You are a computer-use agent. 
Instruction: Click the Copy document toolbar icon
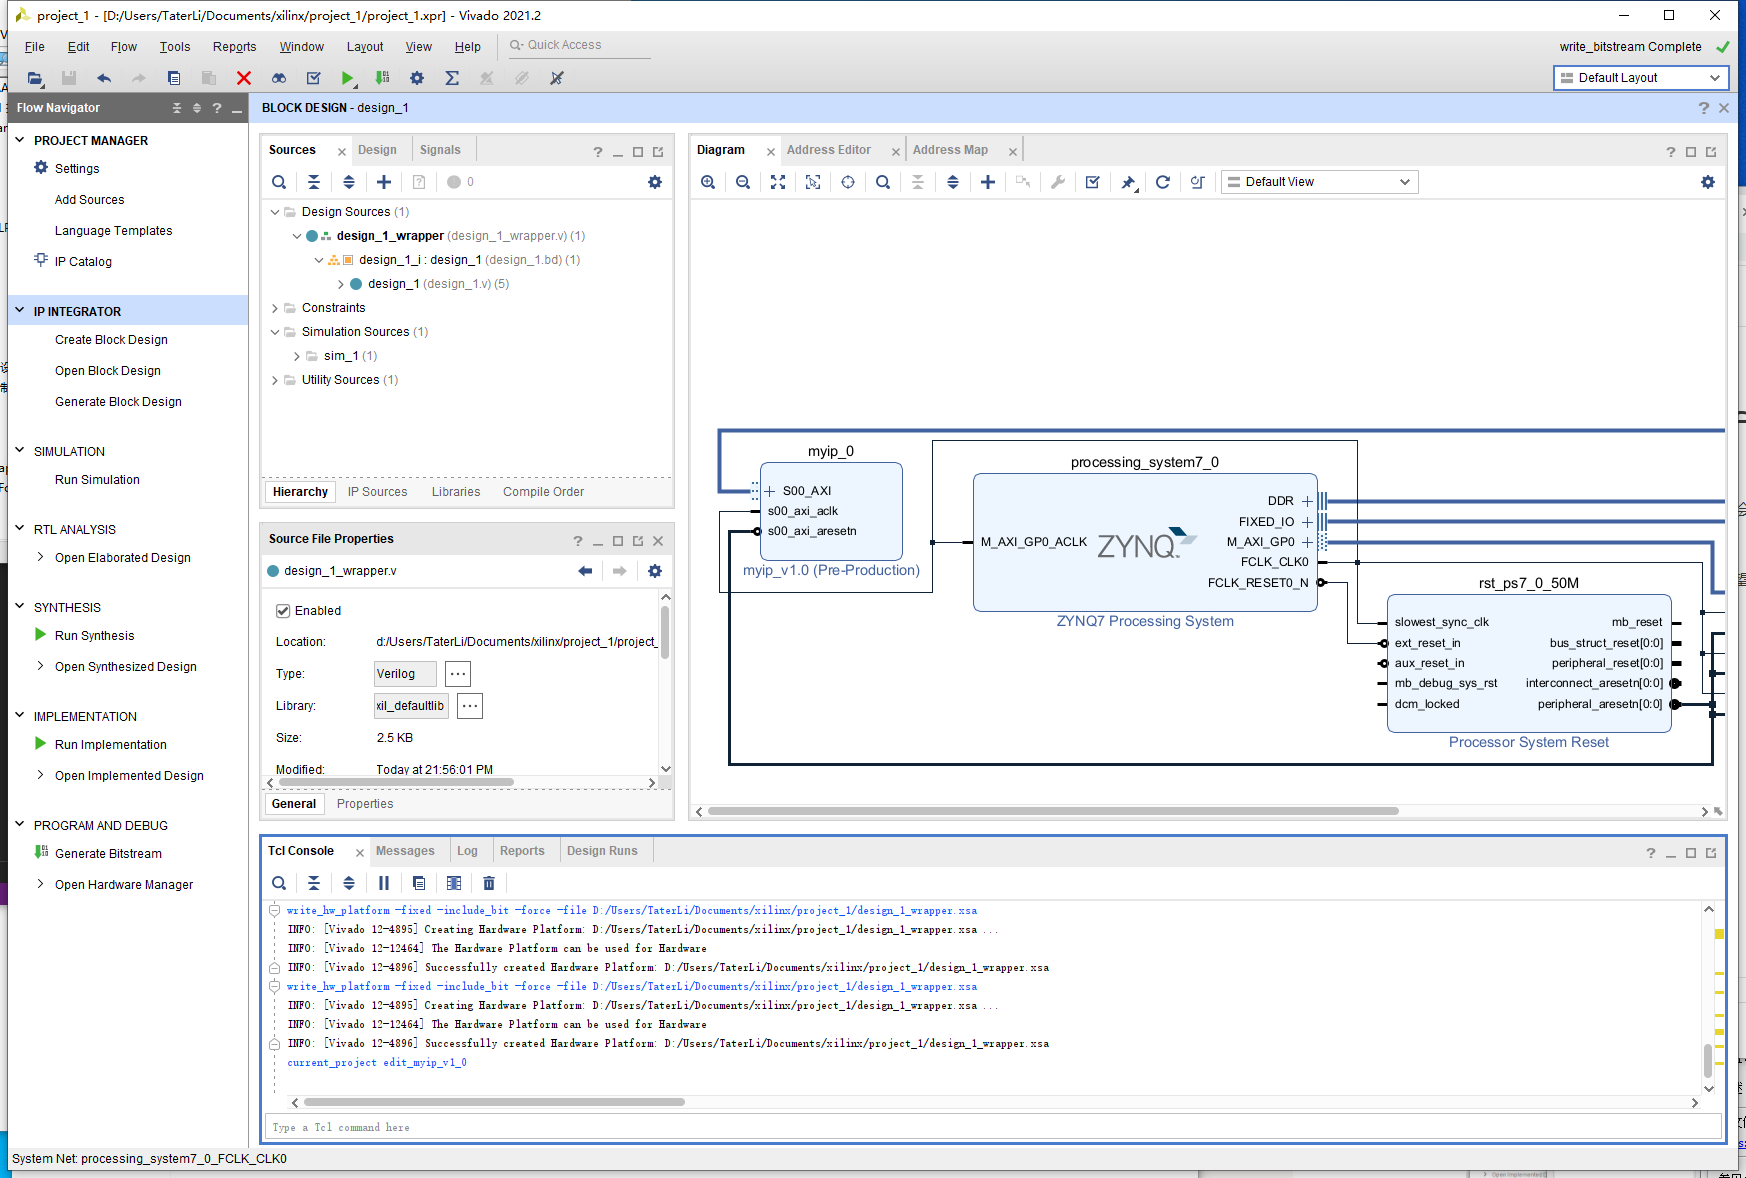pyautogui.click(x=174, y=78)
